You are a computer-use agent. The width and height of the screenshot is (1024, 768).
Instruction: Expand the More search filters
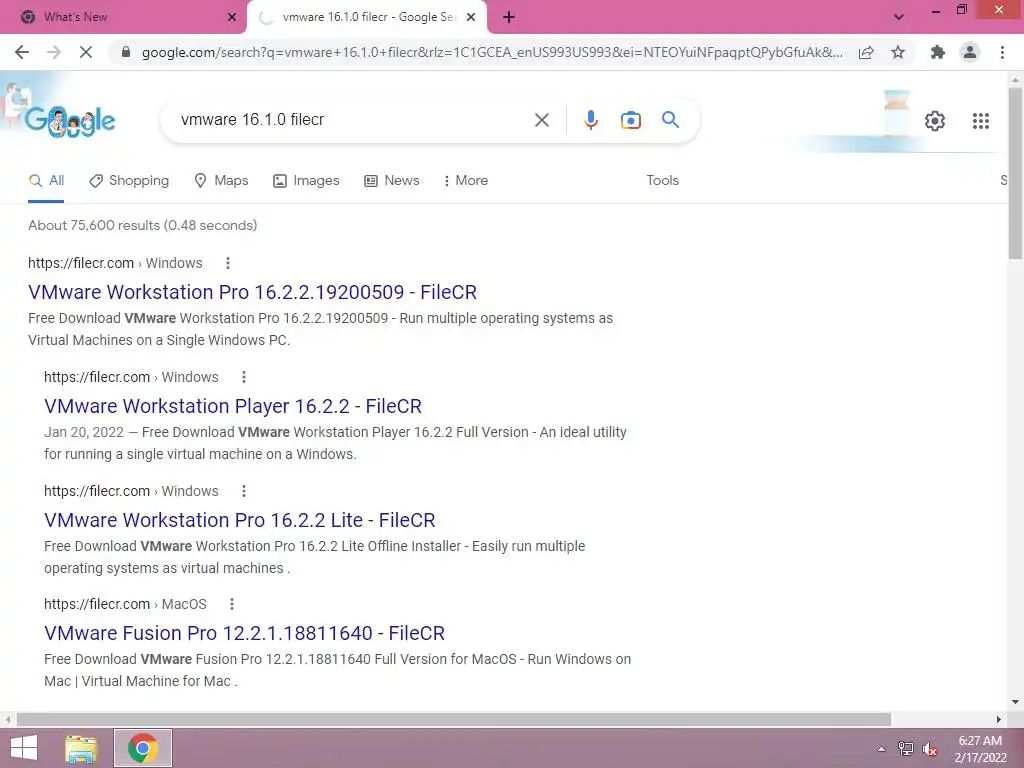466,181
